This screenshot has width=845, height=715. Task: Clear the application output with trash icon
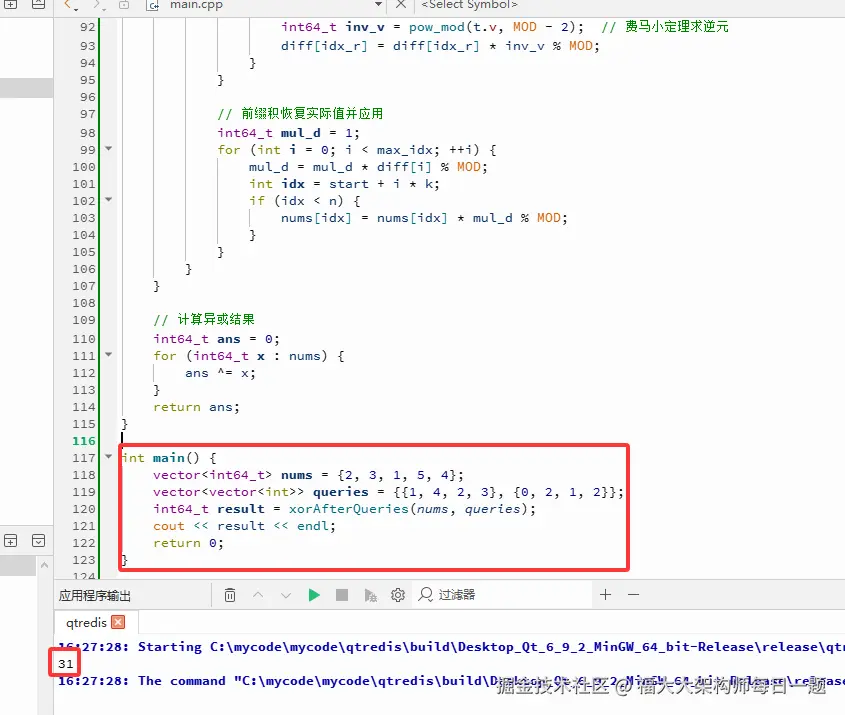coord(230,595)
